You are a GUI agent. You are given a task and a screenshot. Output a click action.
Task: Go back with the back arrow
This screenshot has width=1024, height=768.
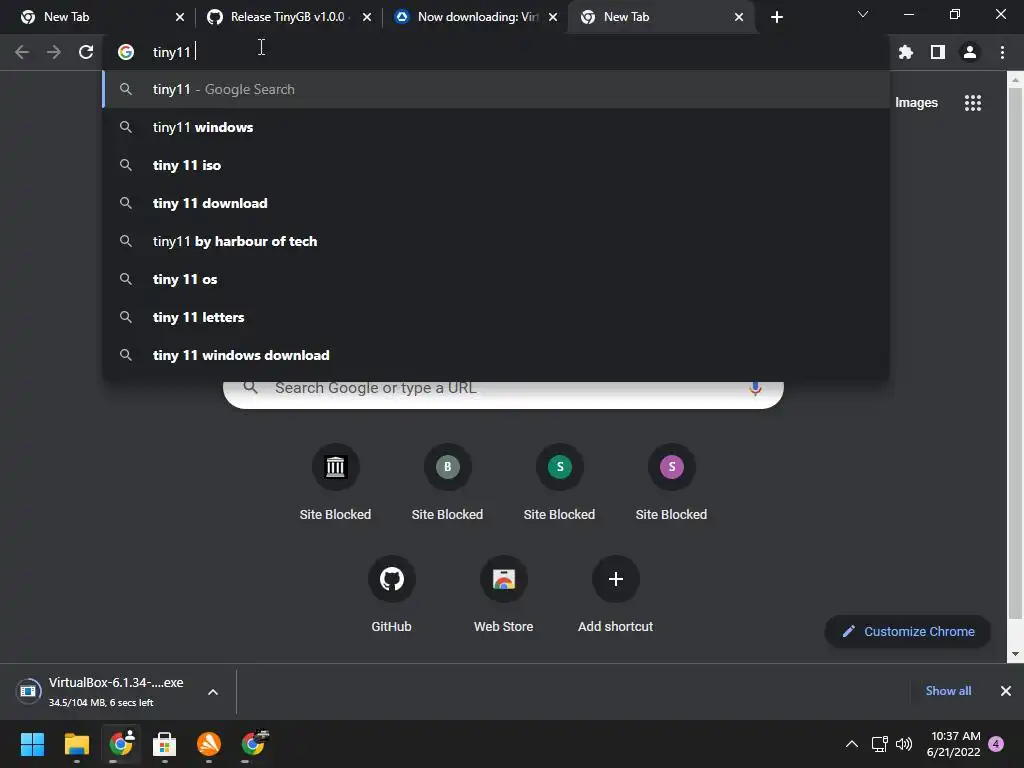(x=22, y=52)
